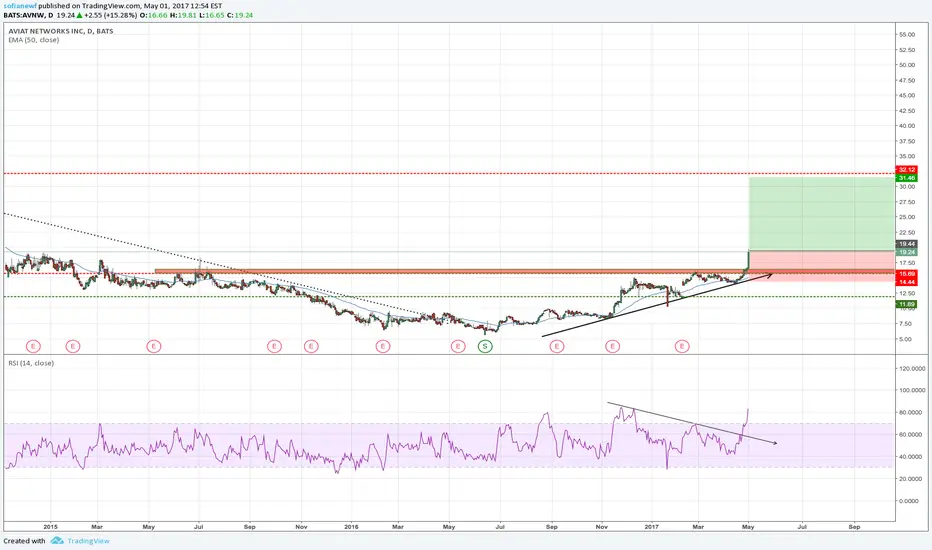
Task: Click the earnings E marker just after May 2016
Action: pos(458,346)
